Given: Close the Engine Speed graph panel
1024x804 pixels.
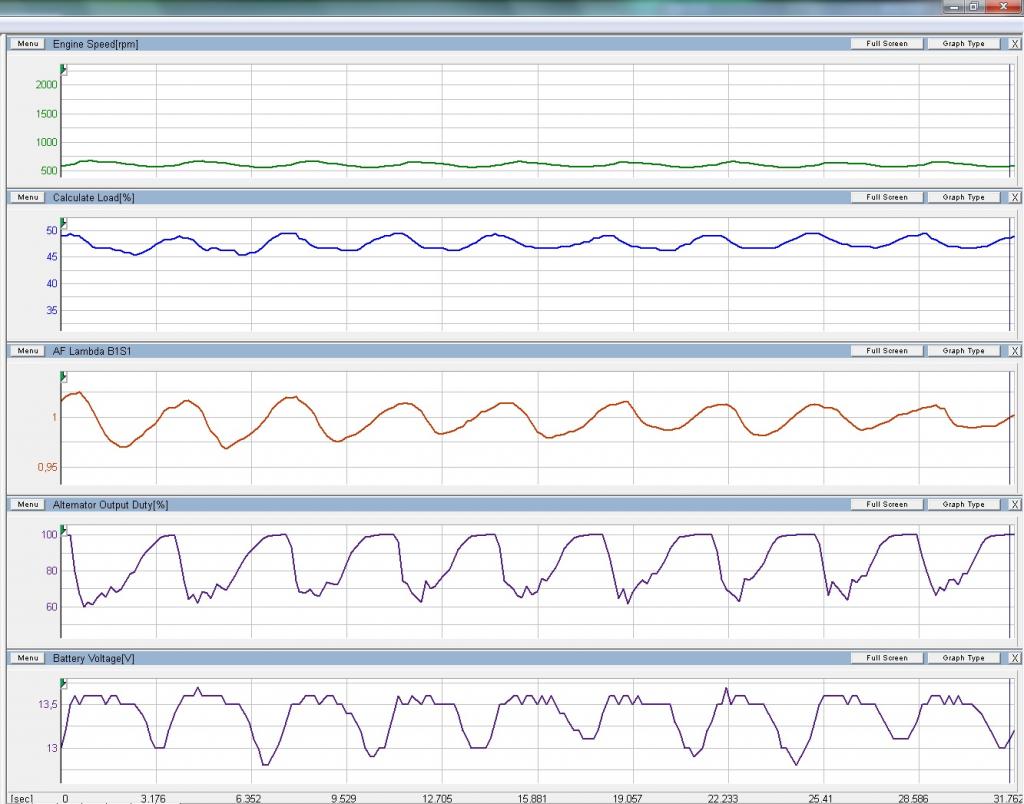Looking at the screenshot, I should pos(1014,44).
